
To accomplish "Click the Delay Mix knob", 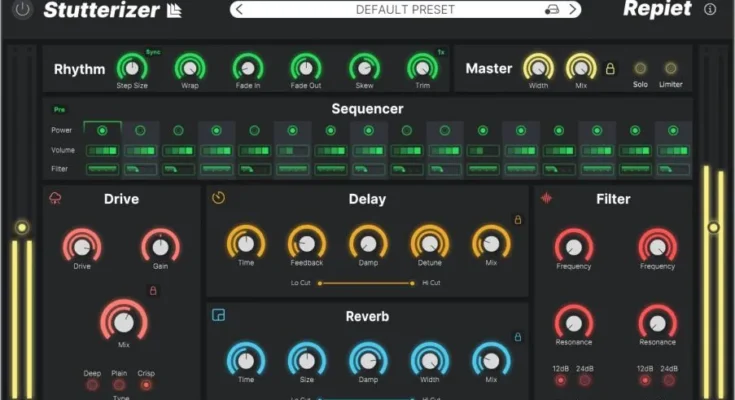I will [x=491, y=243].
